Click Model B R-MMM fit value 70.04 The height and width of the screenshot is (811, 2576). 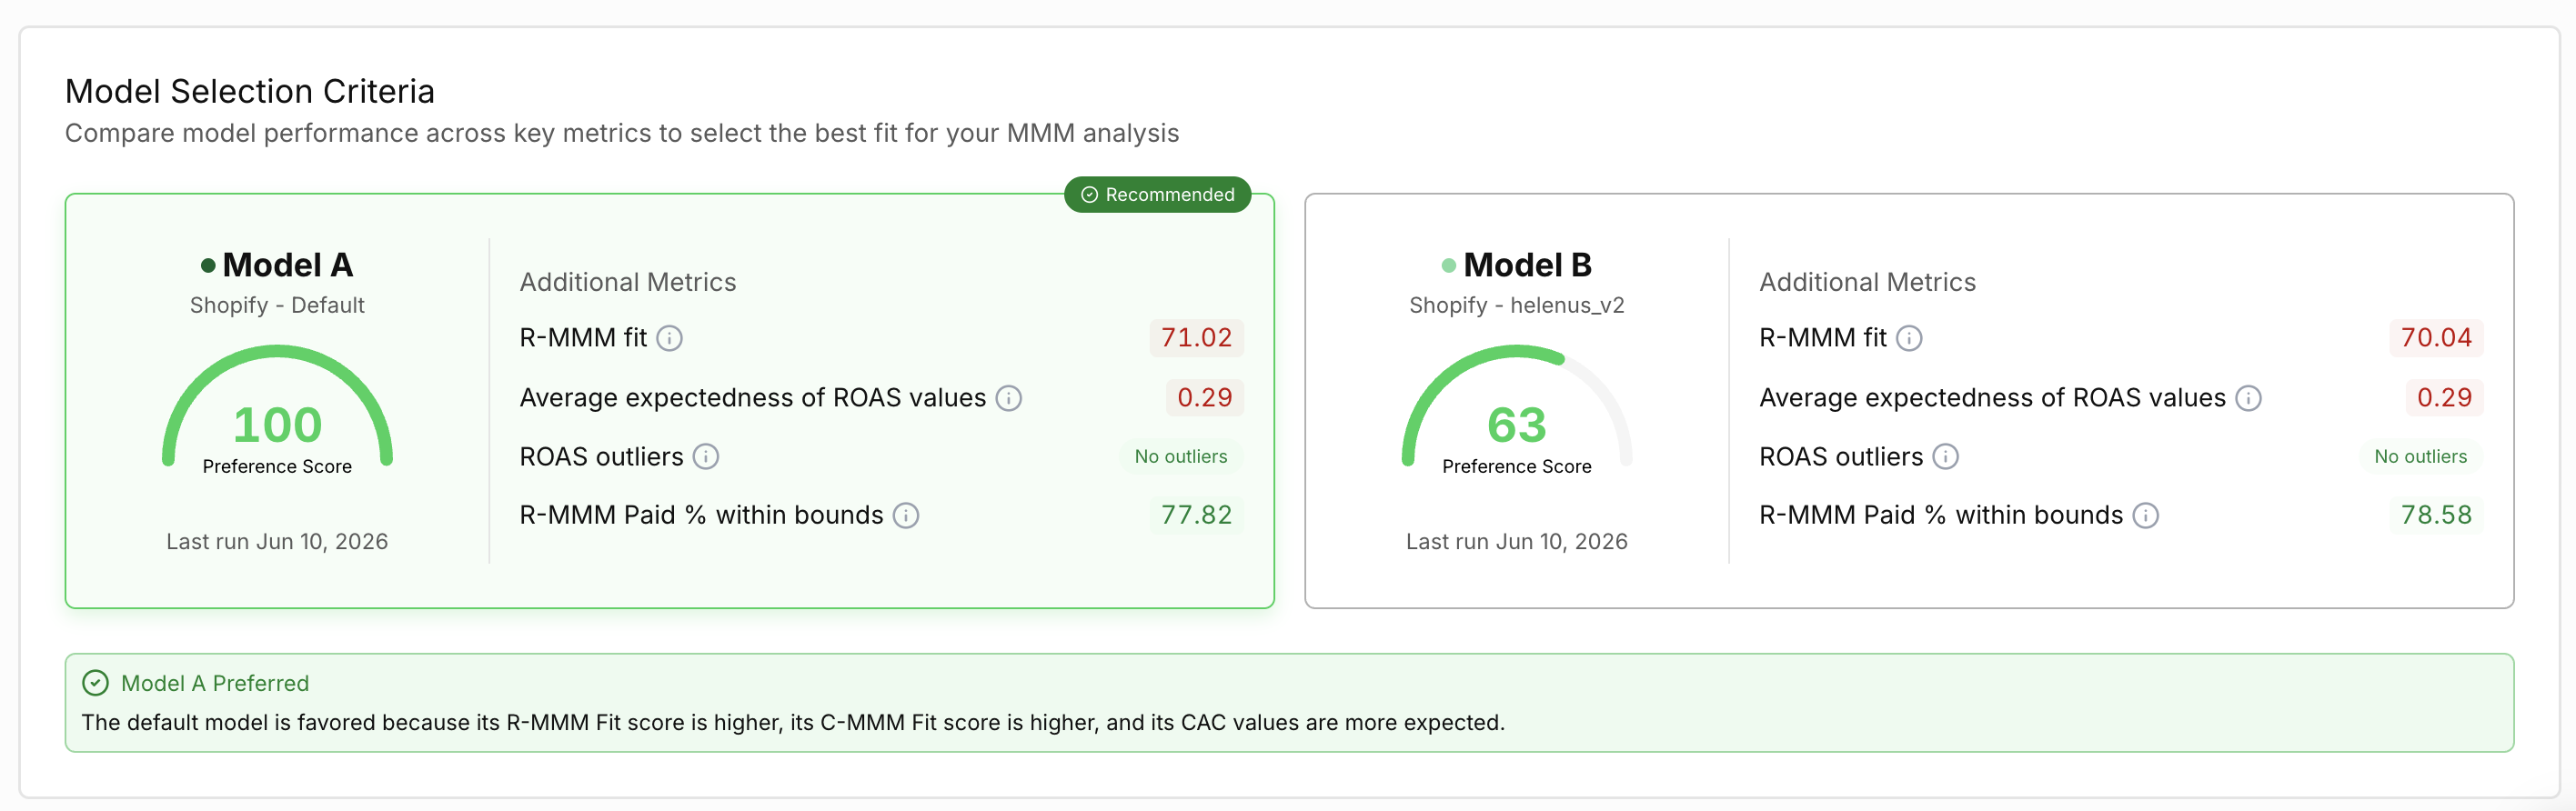2436,338
